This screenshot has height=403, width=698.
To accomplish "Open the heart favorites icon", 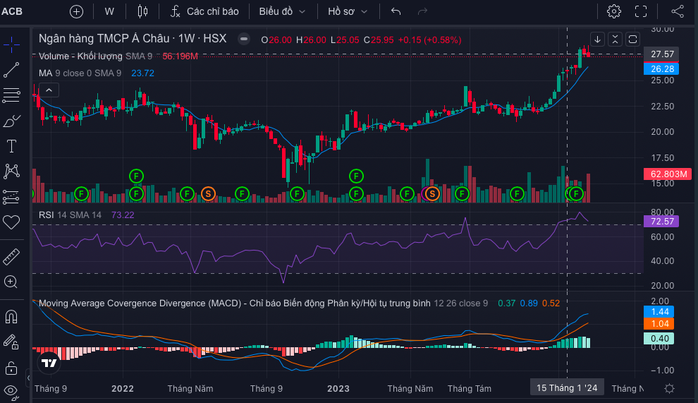I will point(11,222).
